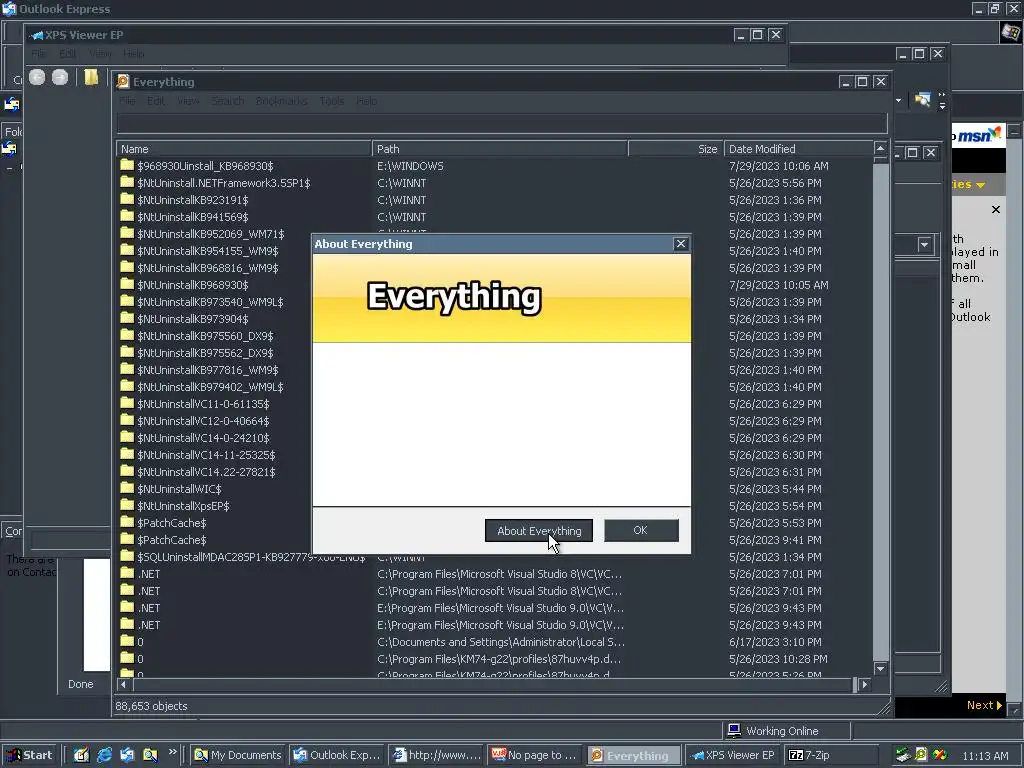Click the E:\WINDOWS path cell

(x=410, y=166)
